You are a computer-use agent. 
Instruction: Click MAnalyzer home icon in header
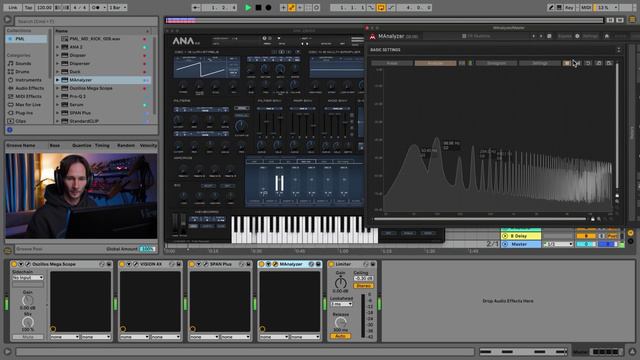tap(607, 36)
